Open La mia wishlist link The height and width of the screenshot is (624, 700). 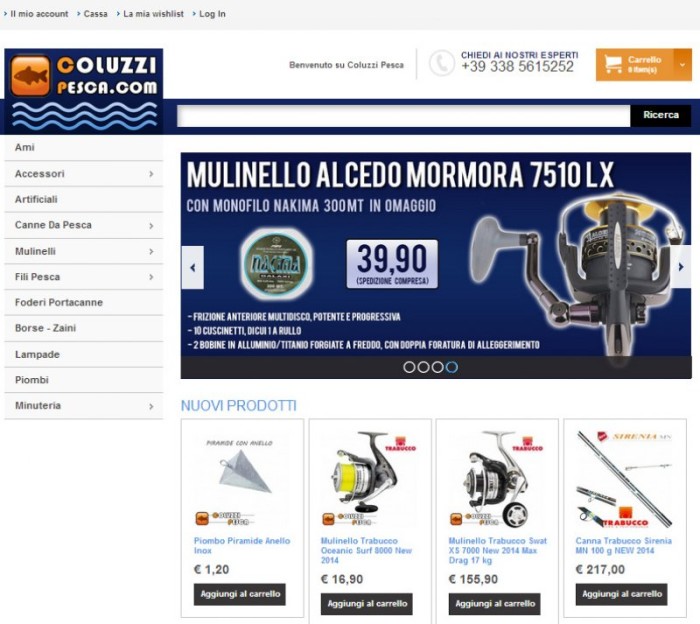[153, 14]
